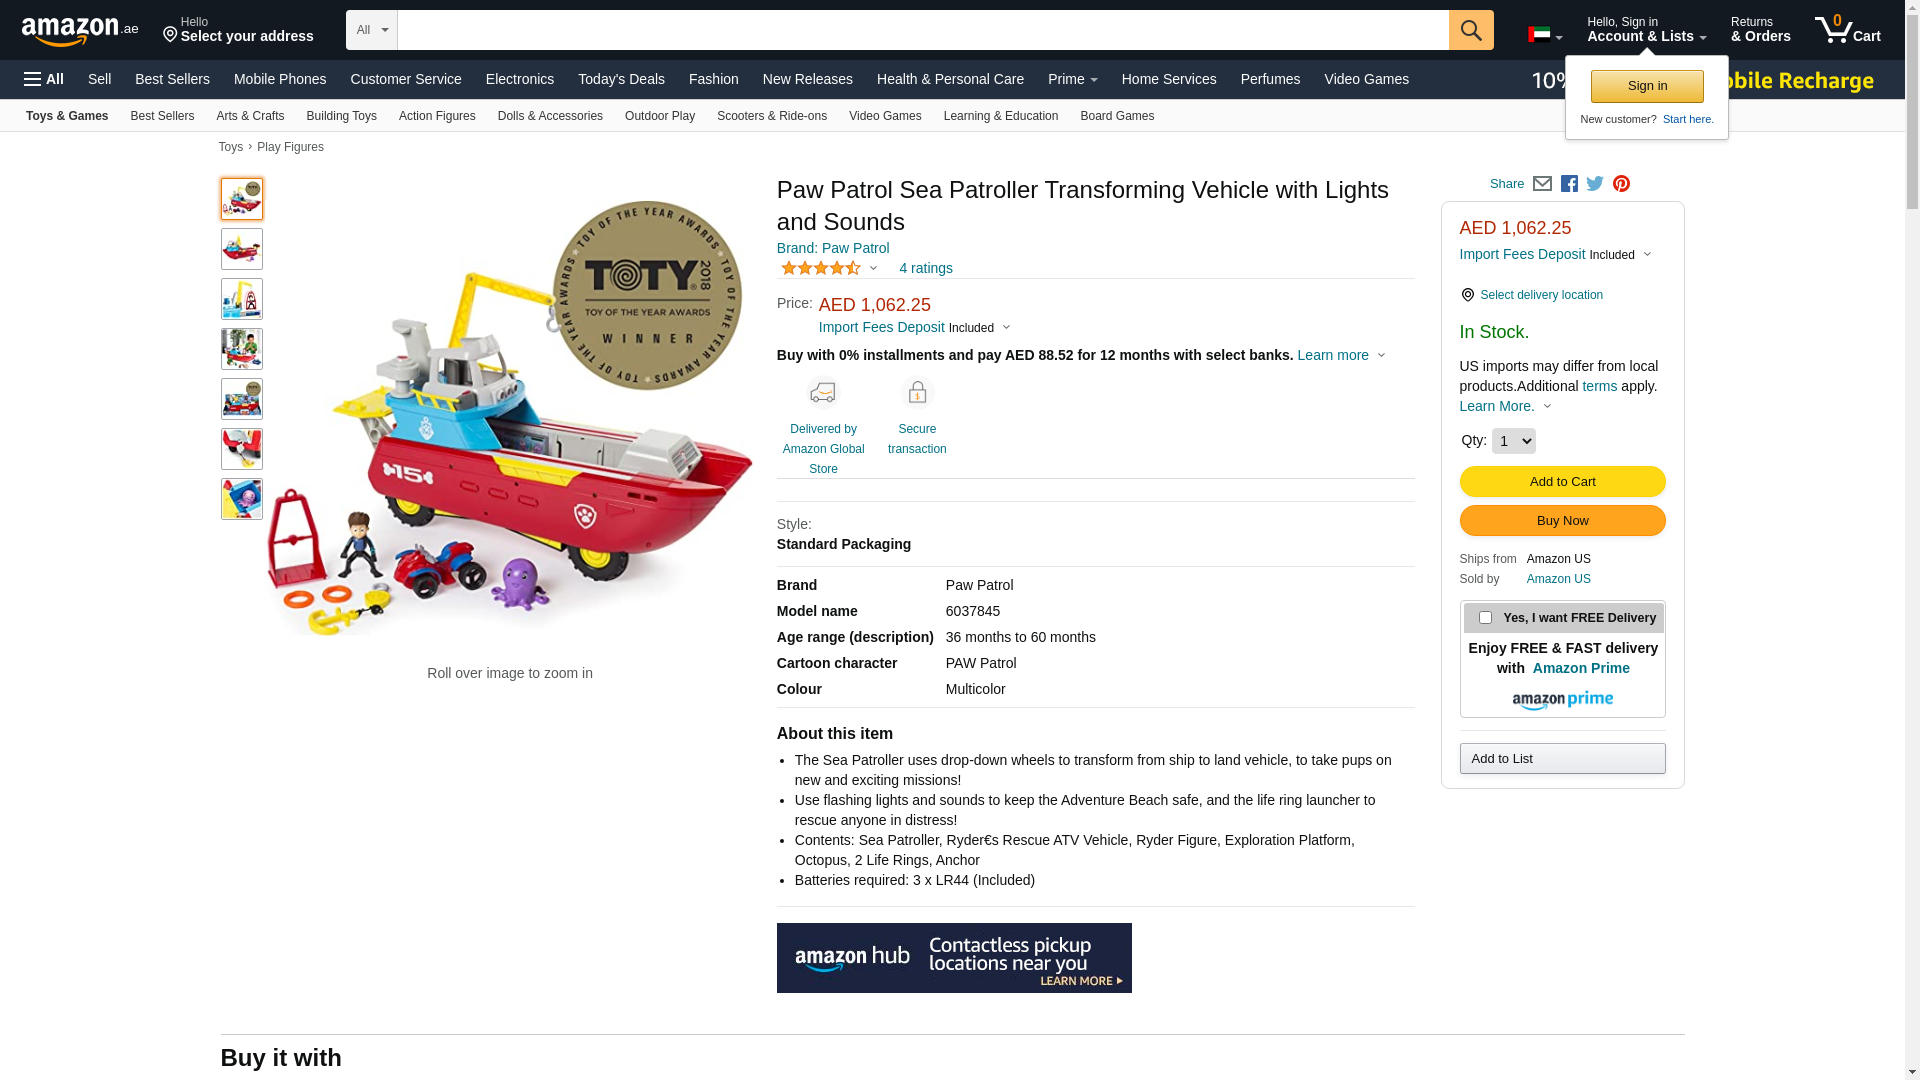Focus the main search input field
The width and height of the screenshot is (1920, 1080).
click(923, 30)
